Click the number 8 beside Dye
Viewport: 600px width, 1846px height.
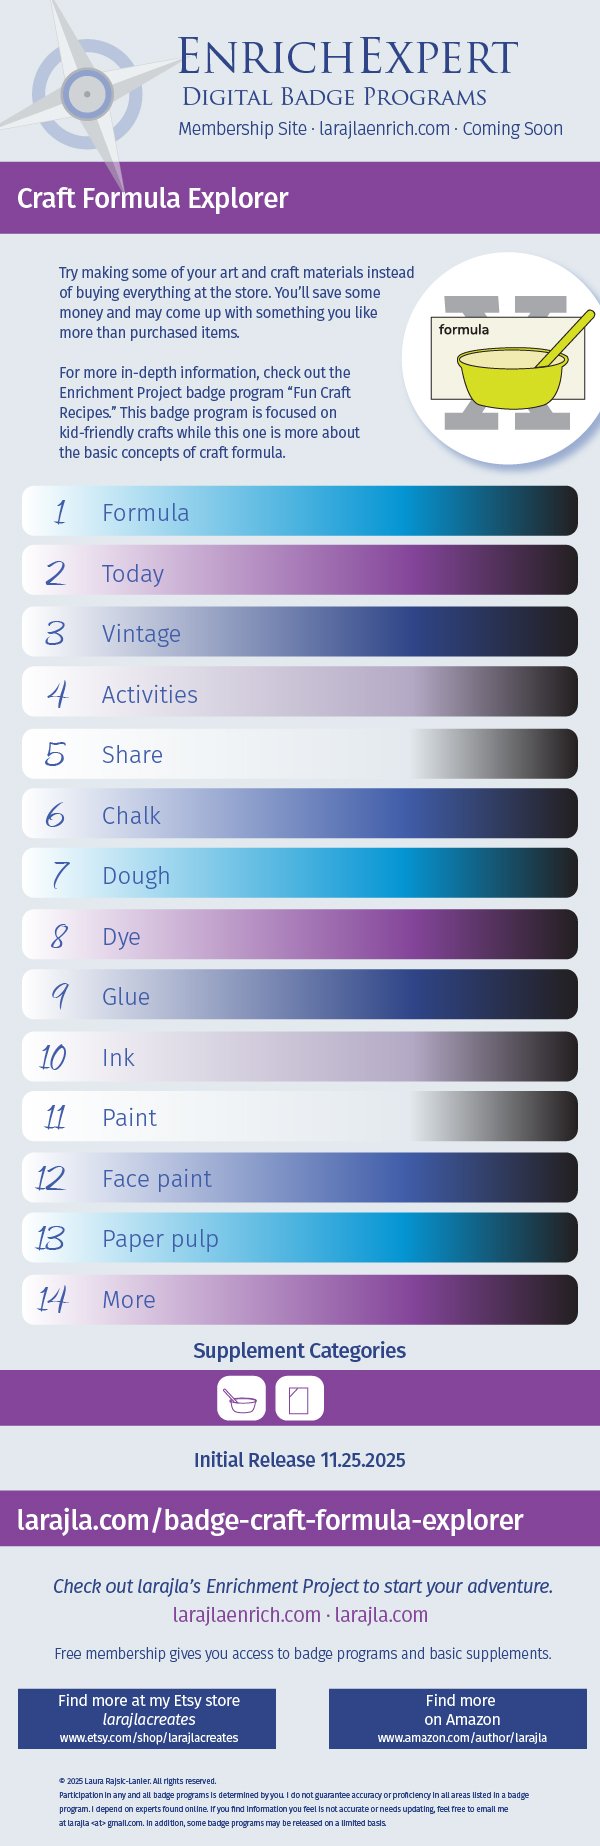point(58,936)
